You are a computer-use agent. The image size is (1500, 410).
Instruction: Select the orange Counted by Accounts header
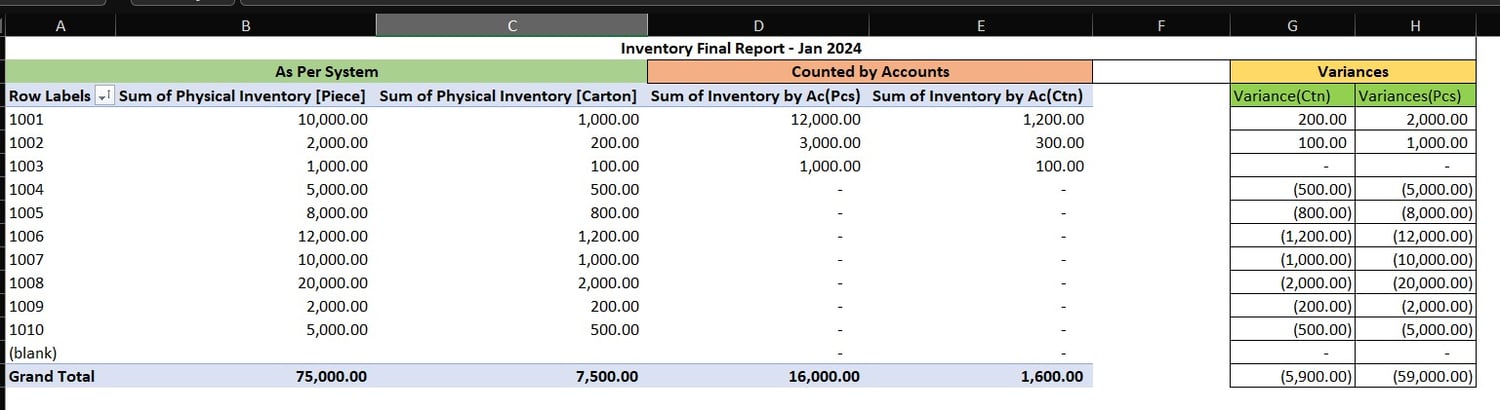coord(870,72)
